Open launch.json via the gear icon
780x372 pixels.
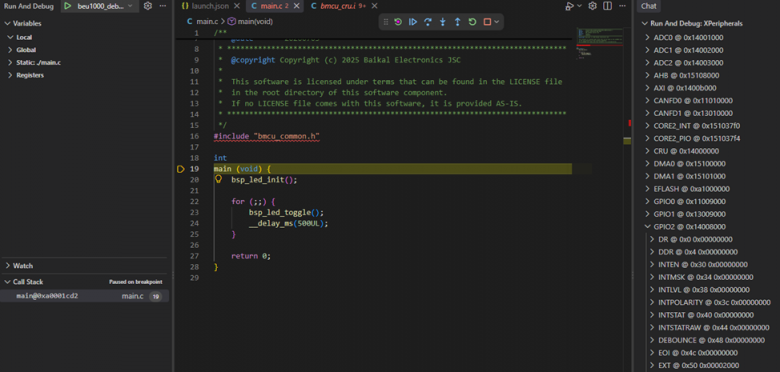(147, 6)
